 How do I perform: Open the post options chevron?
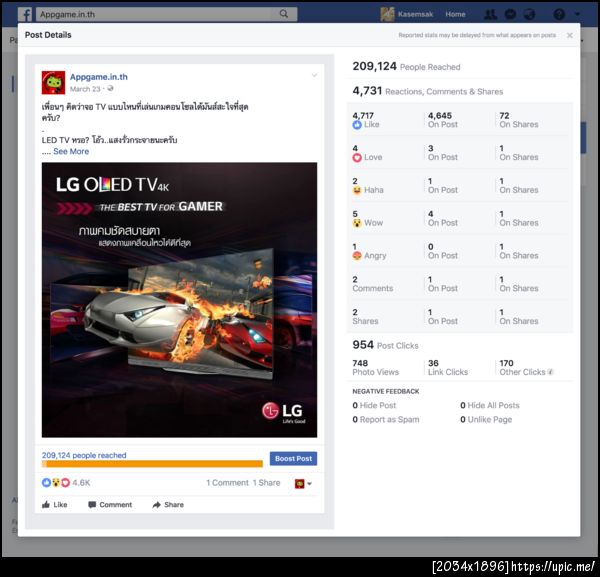coord(314,75)
